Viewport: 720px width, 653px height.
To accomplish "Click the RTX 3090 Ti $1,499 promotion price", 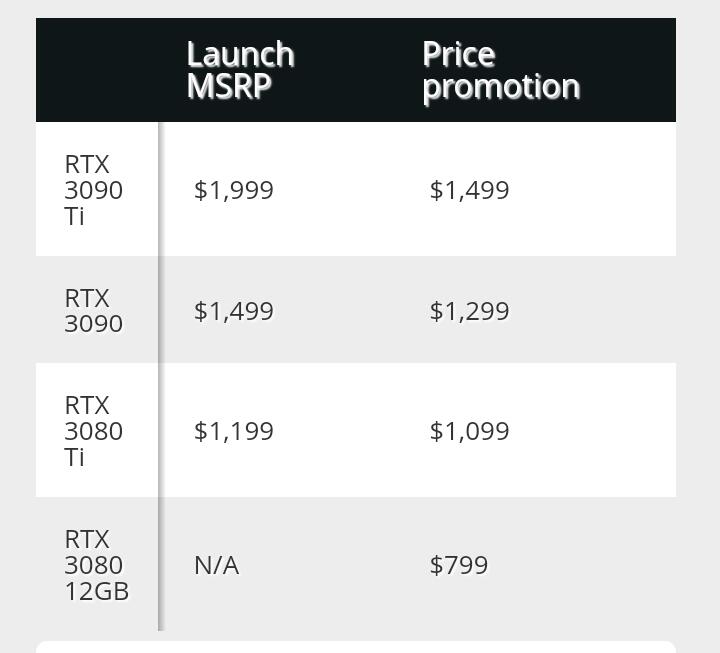I will 469,190.
